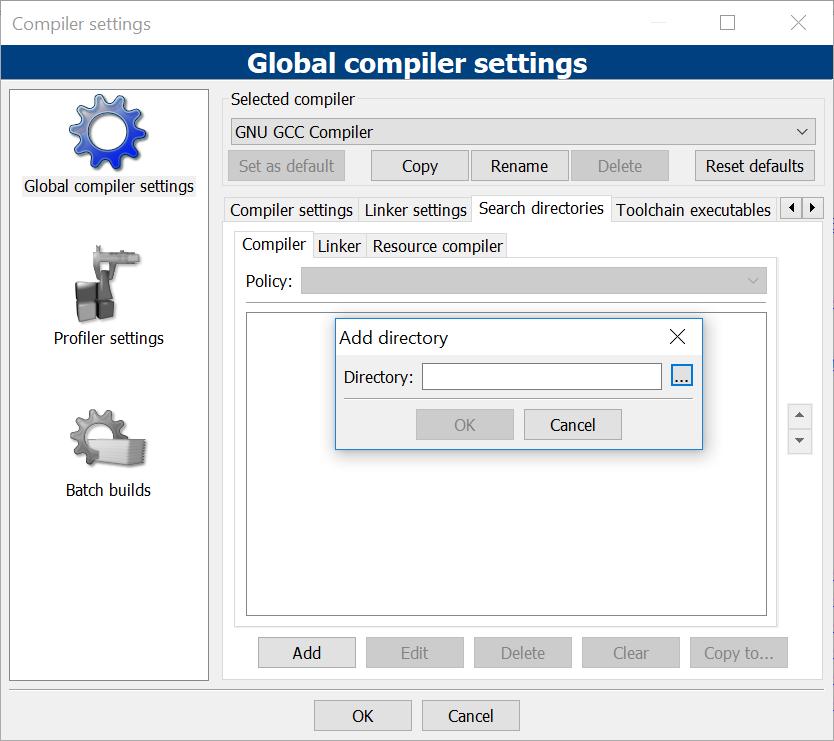
Task: Click Reset defaults button
Action: pyautogui.click(x=754, y=166)
